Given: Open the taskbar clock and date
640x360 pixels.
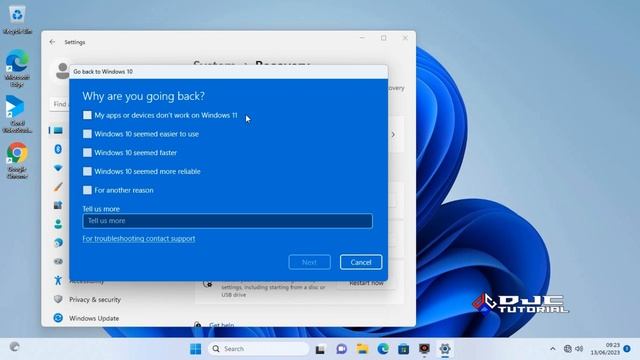Looking at the screenshot, I should (605, 349).
